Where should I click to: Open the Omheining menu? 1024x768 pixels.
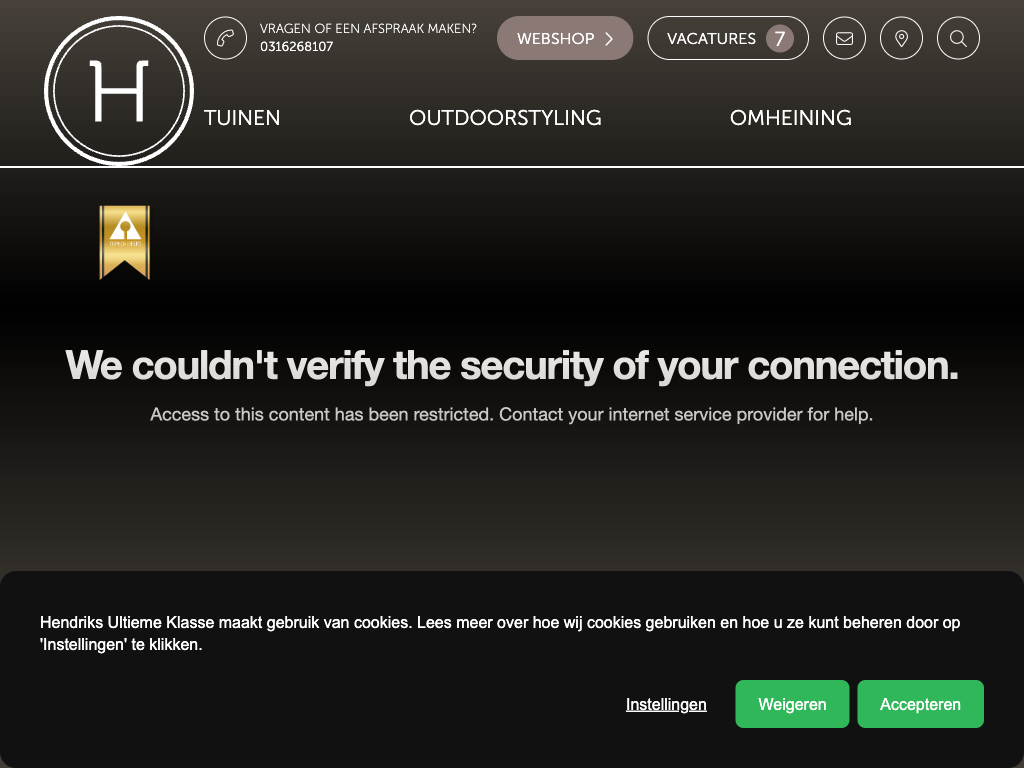tap(790, 118)
